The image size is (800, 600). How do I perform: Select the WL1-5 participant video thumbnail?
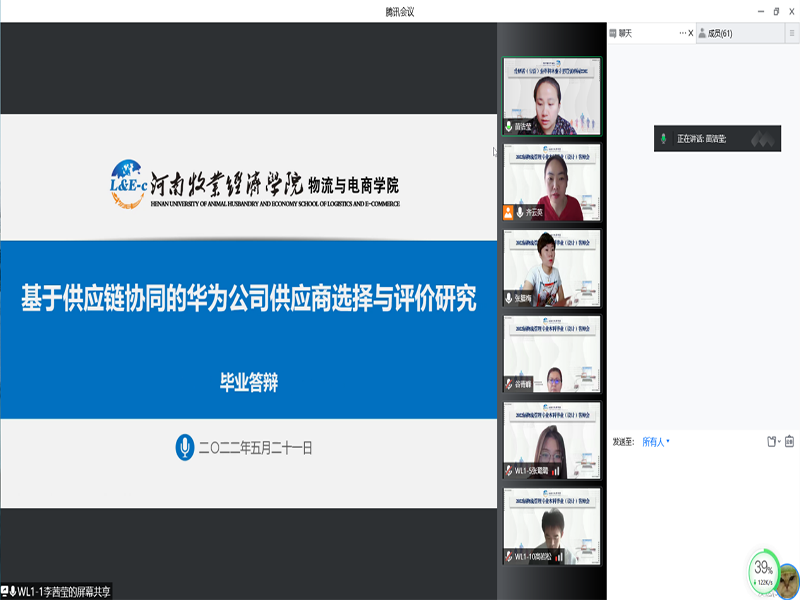point(552,441)
